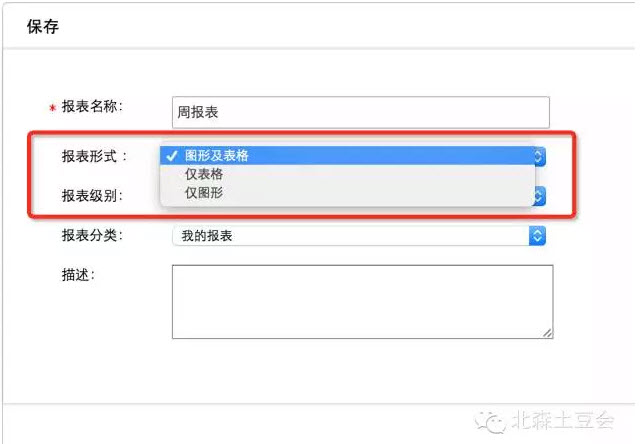Click the blue stepper arrow of 报表形式
This screenshot has height=444, width=644.
[540, 156]
